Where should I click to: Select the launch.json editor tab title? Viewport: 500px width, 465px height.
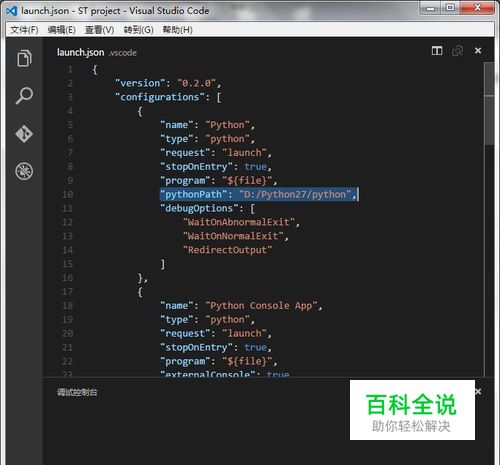click(x=80, y=53)
